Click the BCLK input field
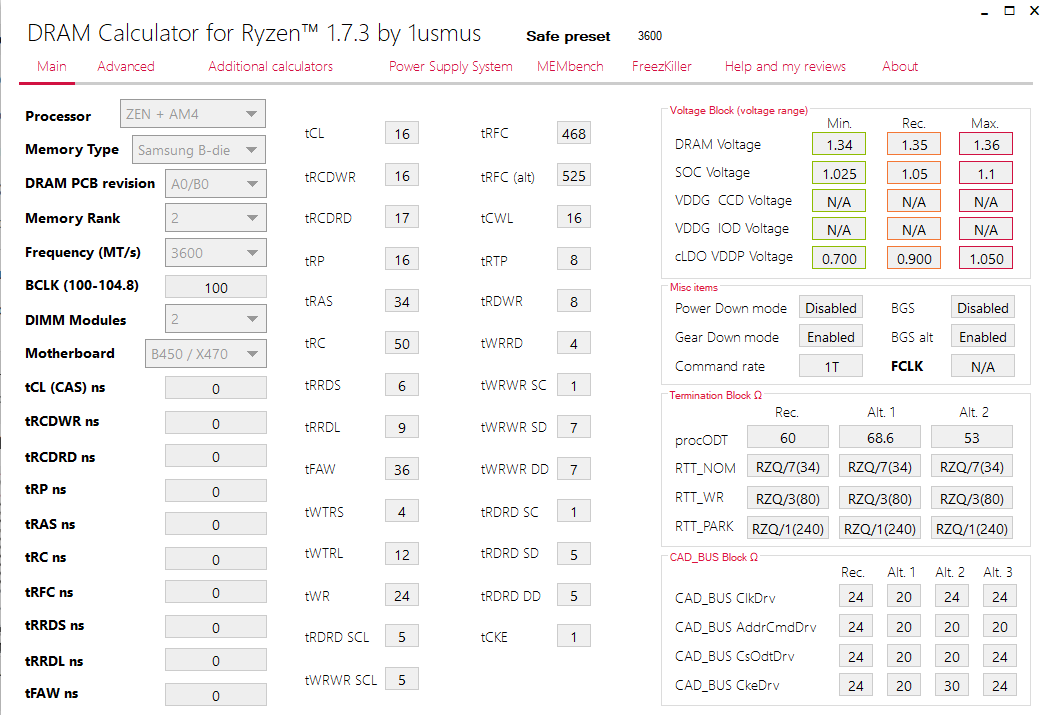The height and width of the screenshot is (715, 1050). (216, 287)
